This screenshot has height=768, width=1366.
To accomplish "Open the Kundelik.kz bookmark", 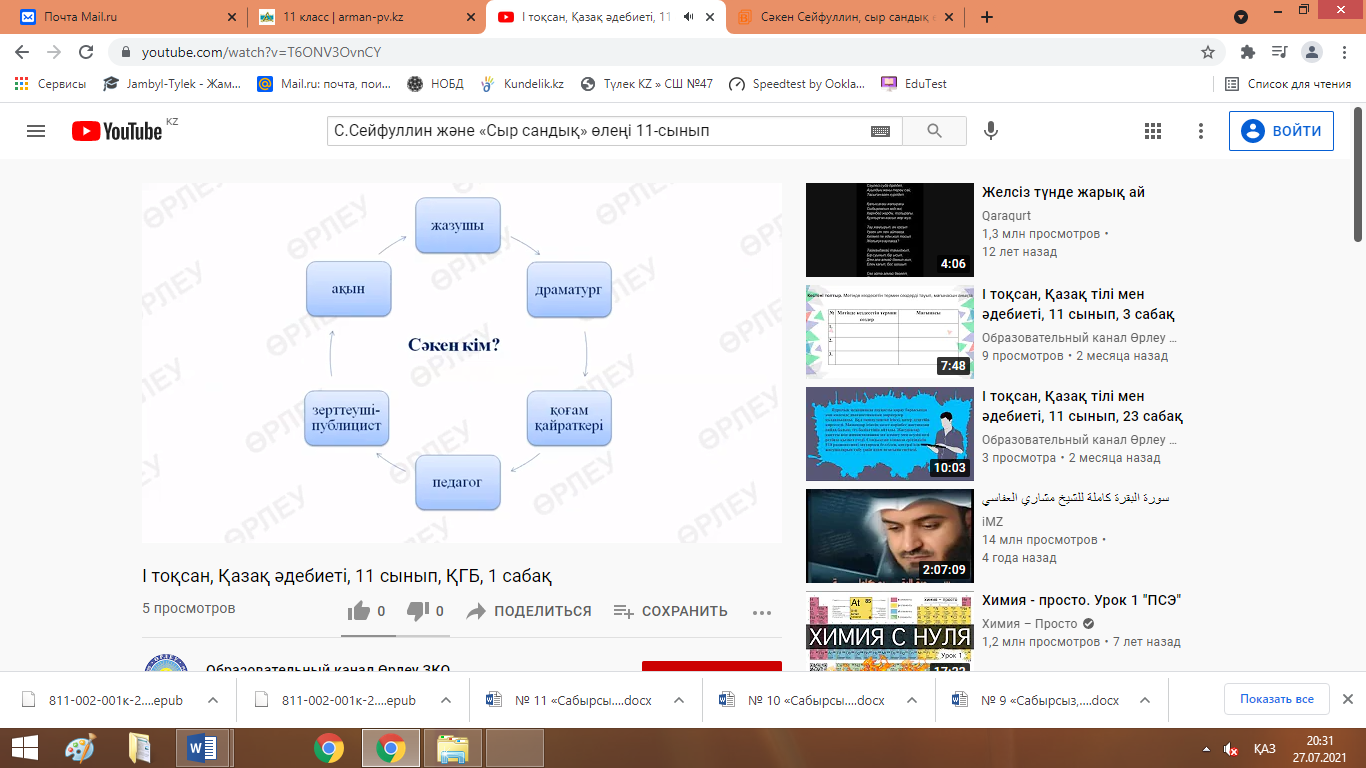I will tap(522, 84).
